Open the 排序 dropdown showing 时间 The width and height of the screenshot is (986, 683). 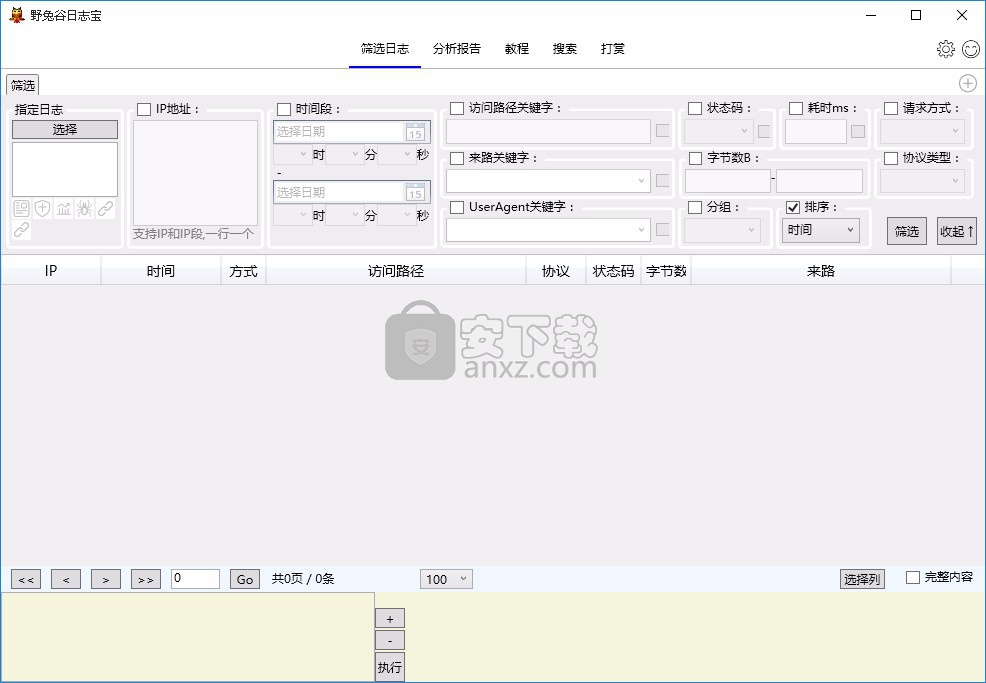coord(821,230)
